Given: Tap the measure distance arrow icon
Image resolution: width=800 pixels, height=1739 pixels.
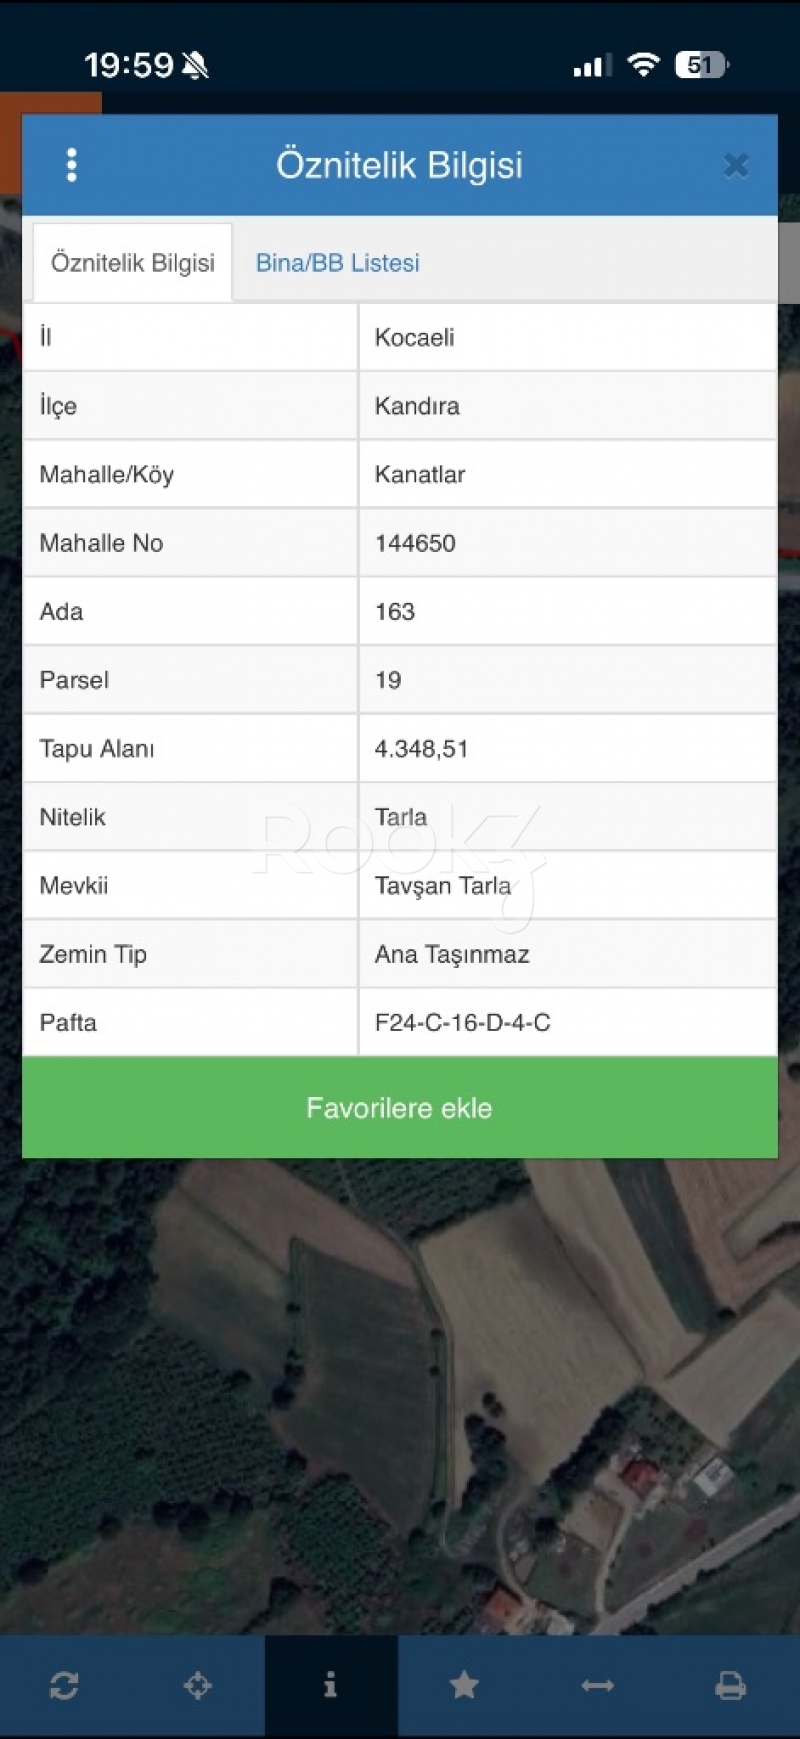Looking at the screenshot, I should point(597,1686).
